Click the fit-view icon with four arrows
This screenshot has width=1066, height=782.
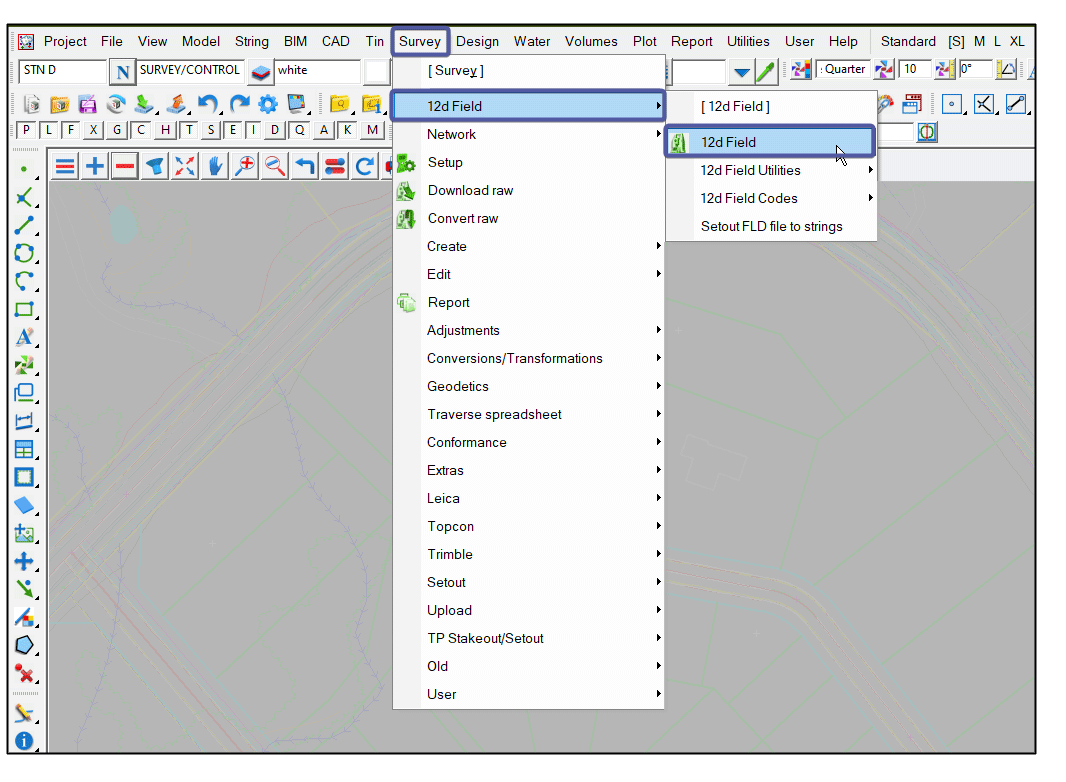(x=184, y=166)
